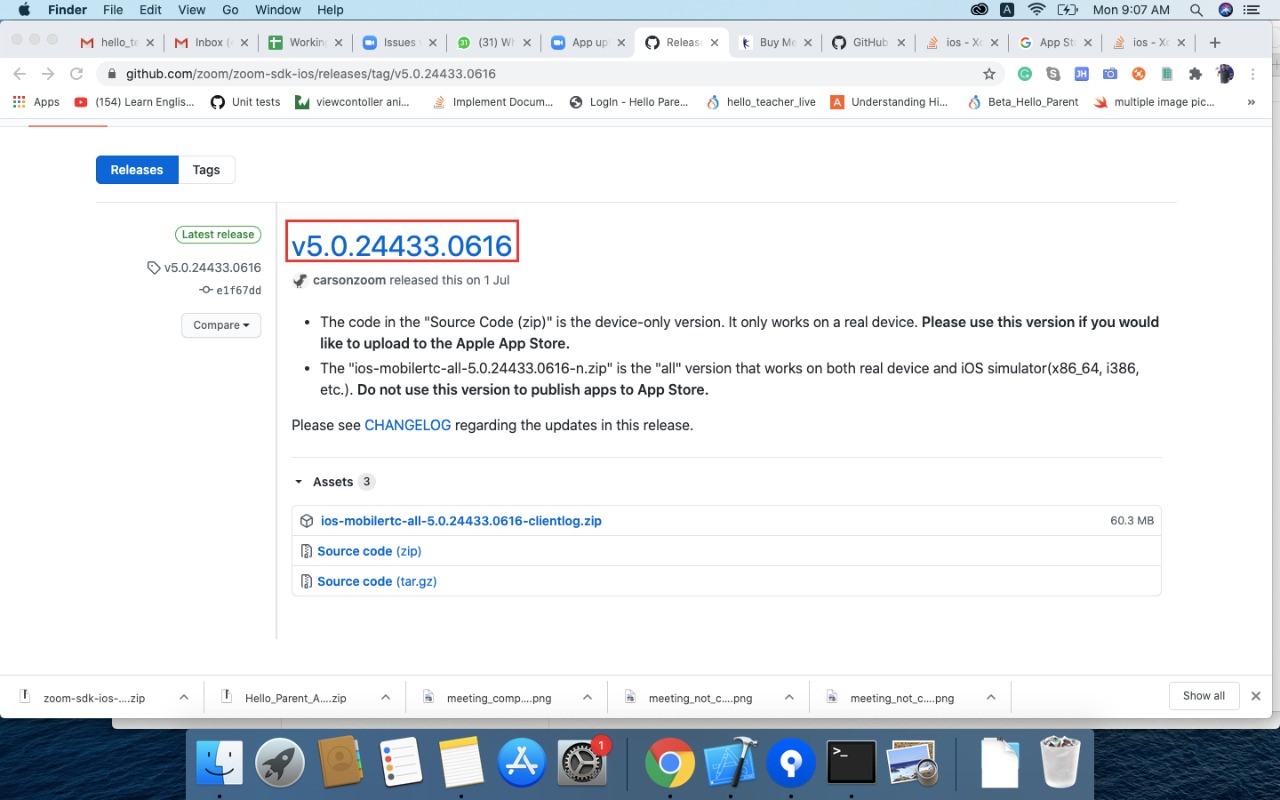Switch to the Inbox Gmail tab
The width and height of the screenshot is (1280, 800).
(210, 42)
